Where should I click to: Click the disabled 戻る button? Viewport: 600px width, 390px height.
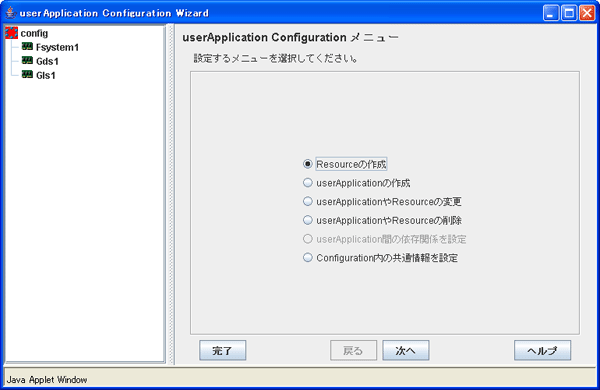point(353,350)
